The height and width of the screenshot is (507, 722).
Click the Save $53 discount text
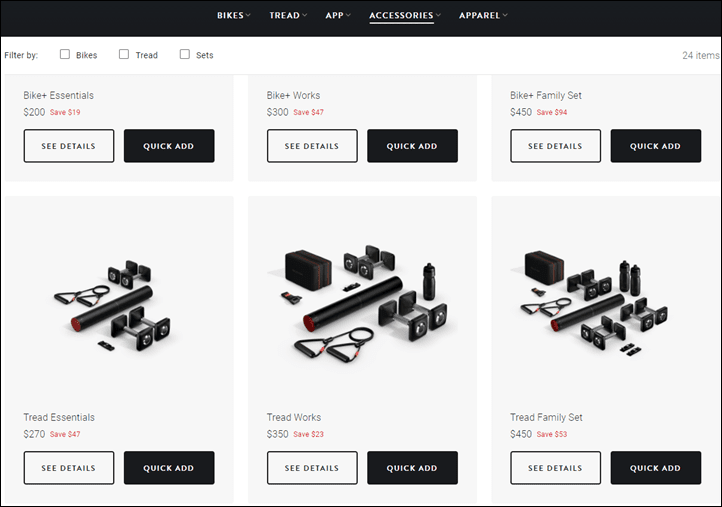(552, 434)
